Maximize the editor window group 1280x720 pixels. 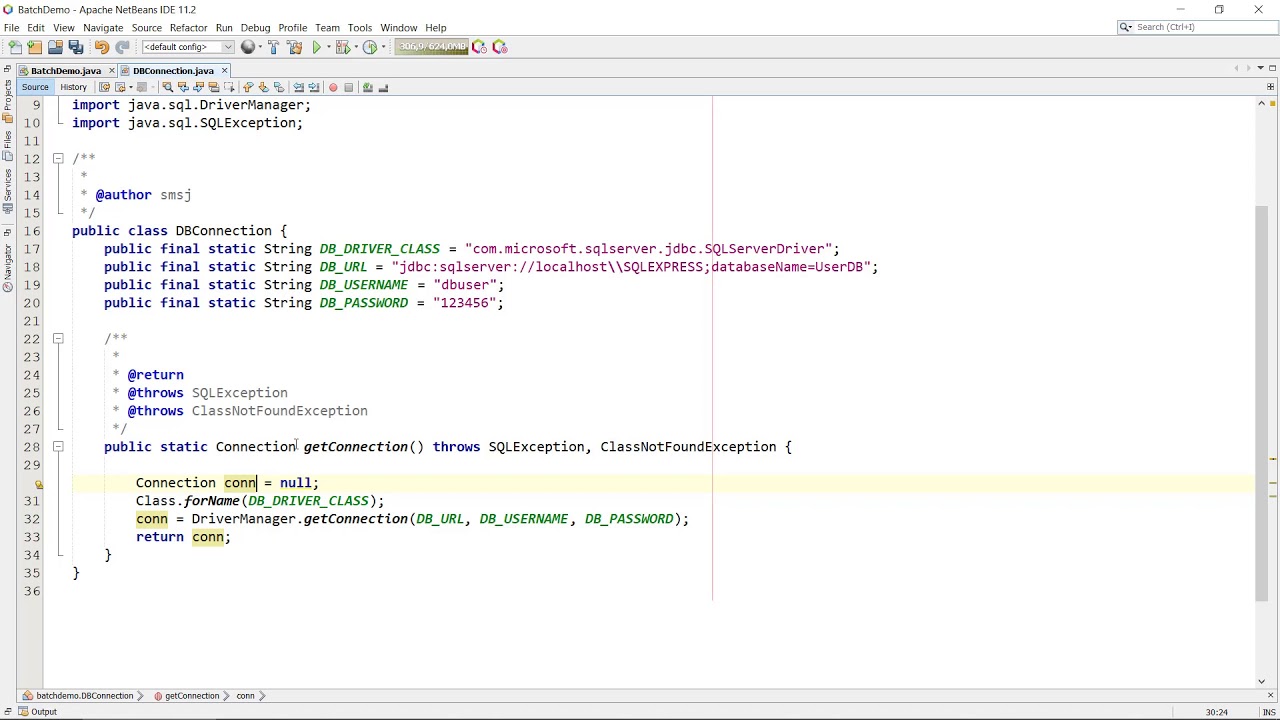(x=1272, y=68)
